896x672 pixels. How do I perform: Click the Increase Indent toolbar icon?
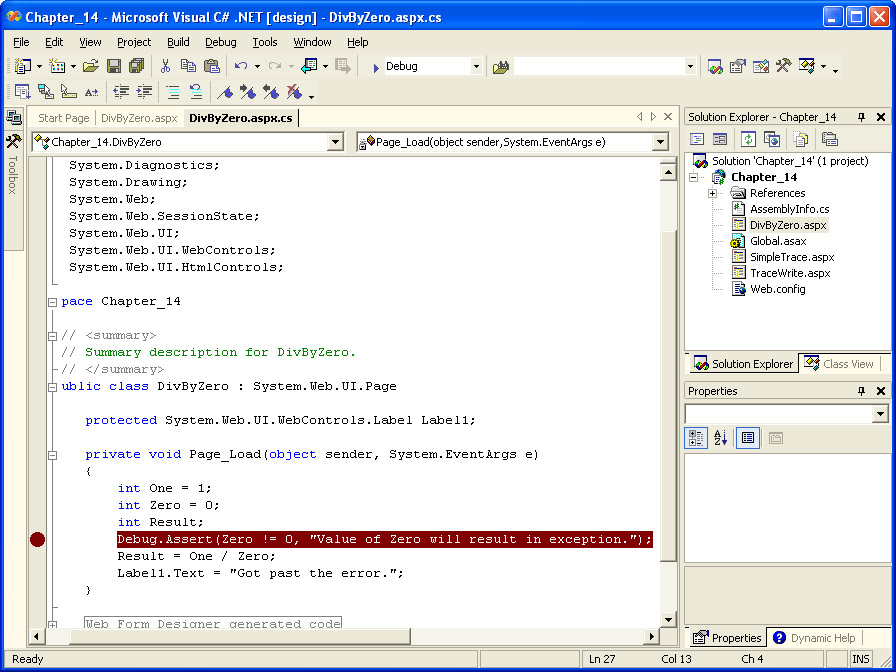[145, 92]
